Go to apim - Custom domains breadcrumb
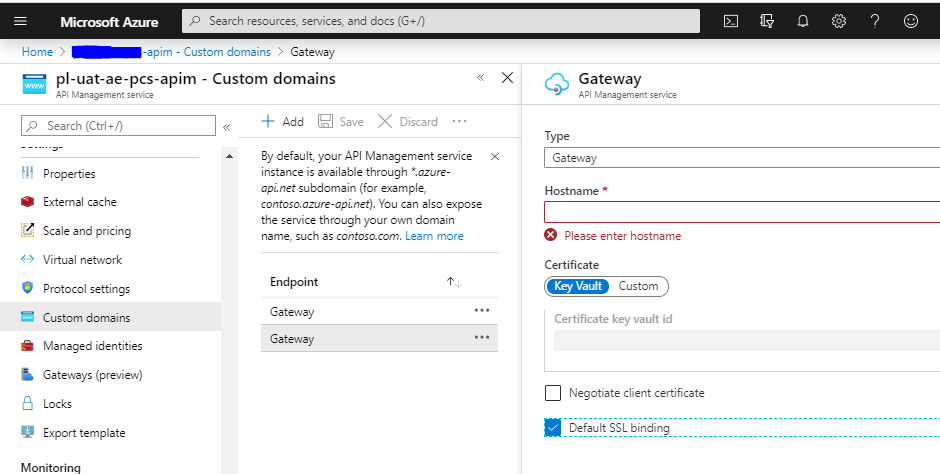 171,52
